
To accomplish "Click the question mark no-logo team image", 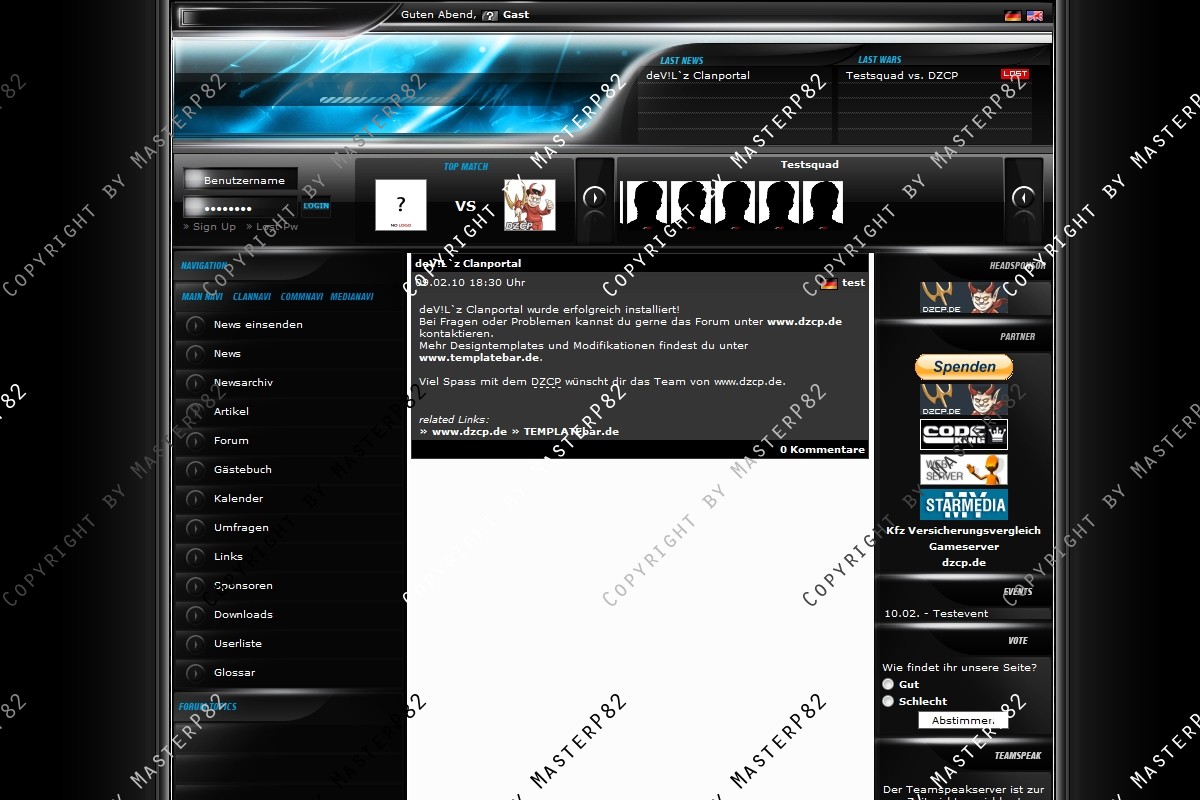I will (x=400, y=205).
